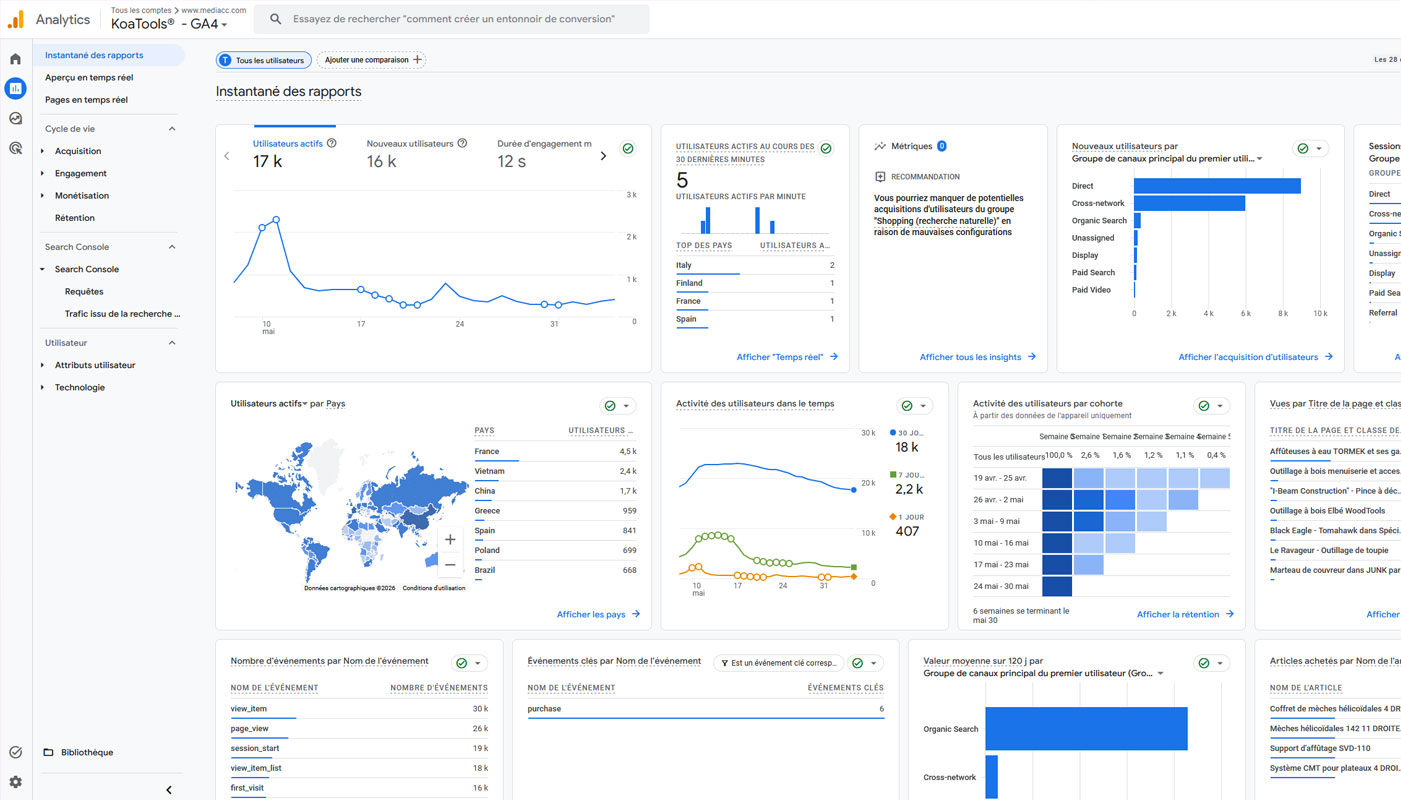Click the Vietnam row in the Pays table
The height and width of the screenshot is (800, 1401).
pos(555,471)
